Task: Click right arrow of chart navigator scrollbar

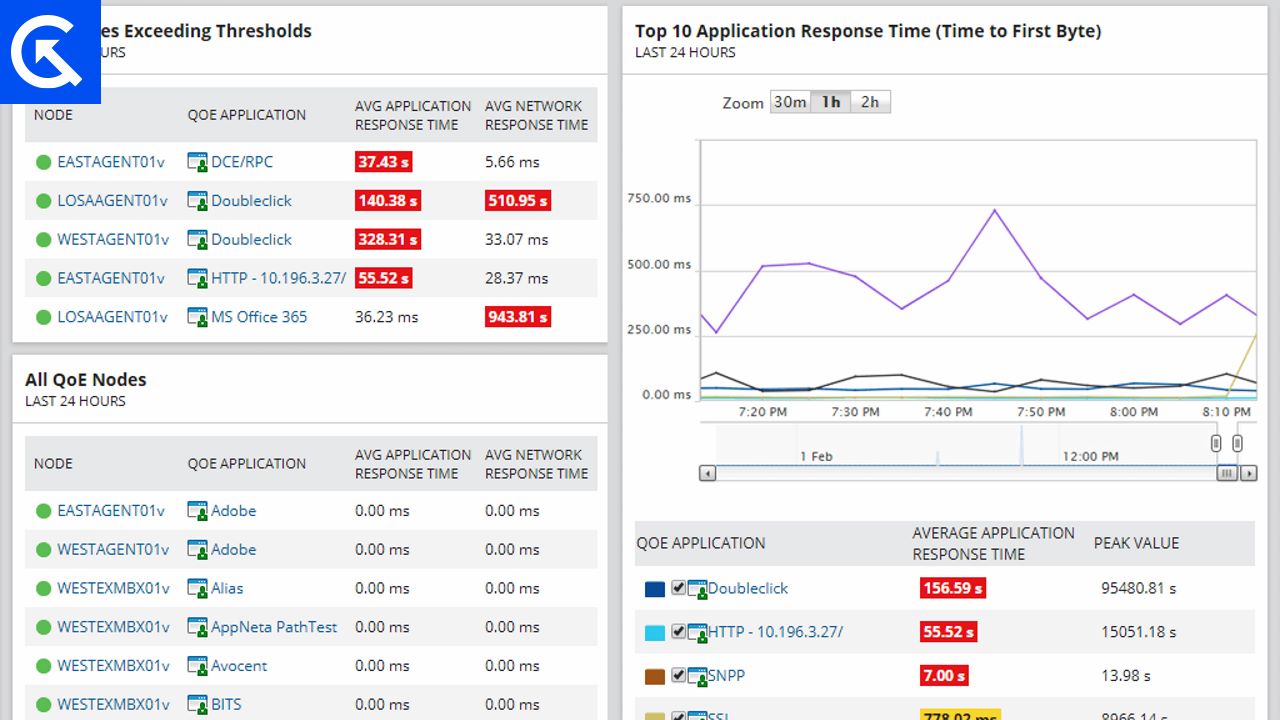Action: [1248, 473]
